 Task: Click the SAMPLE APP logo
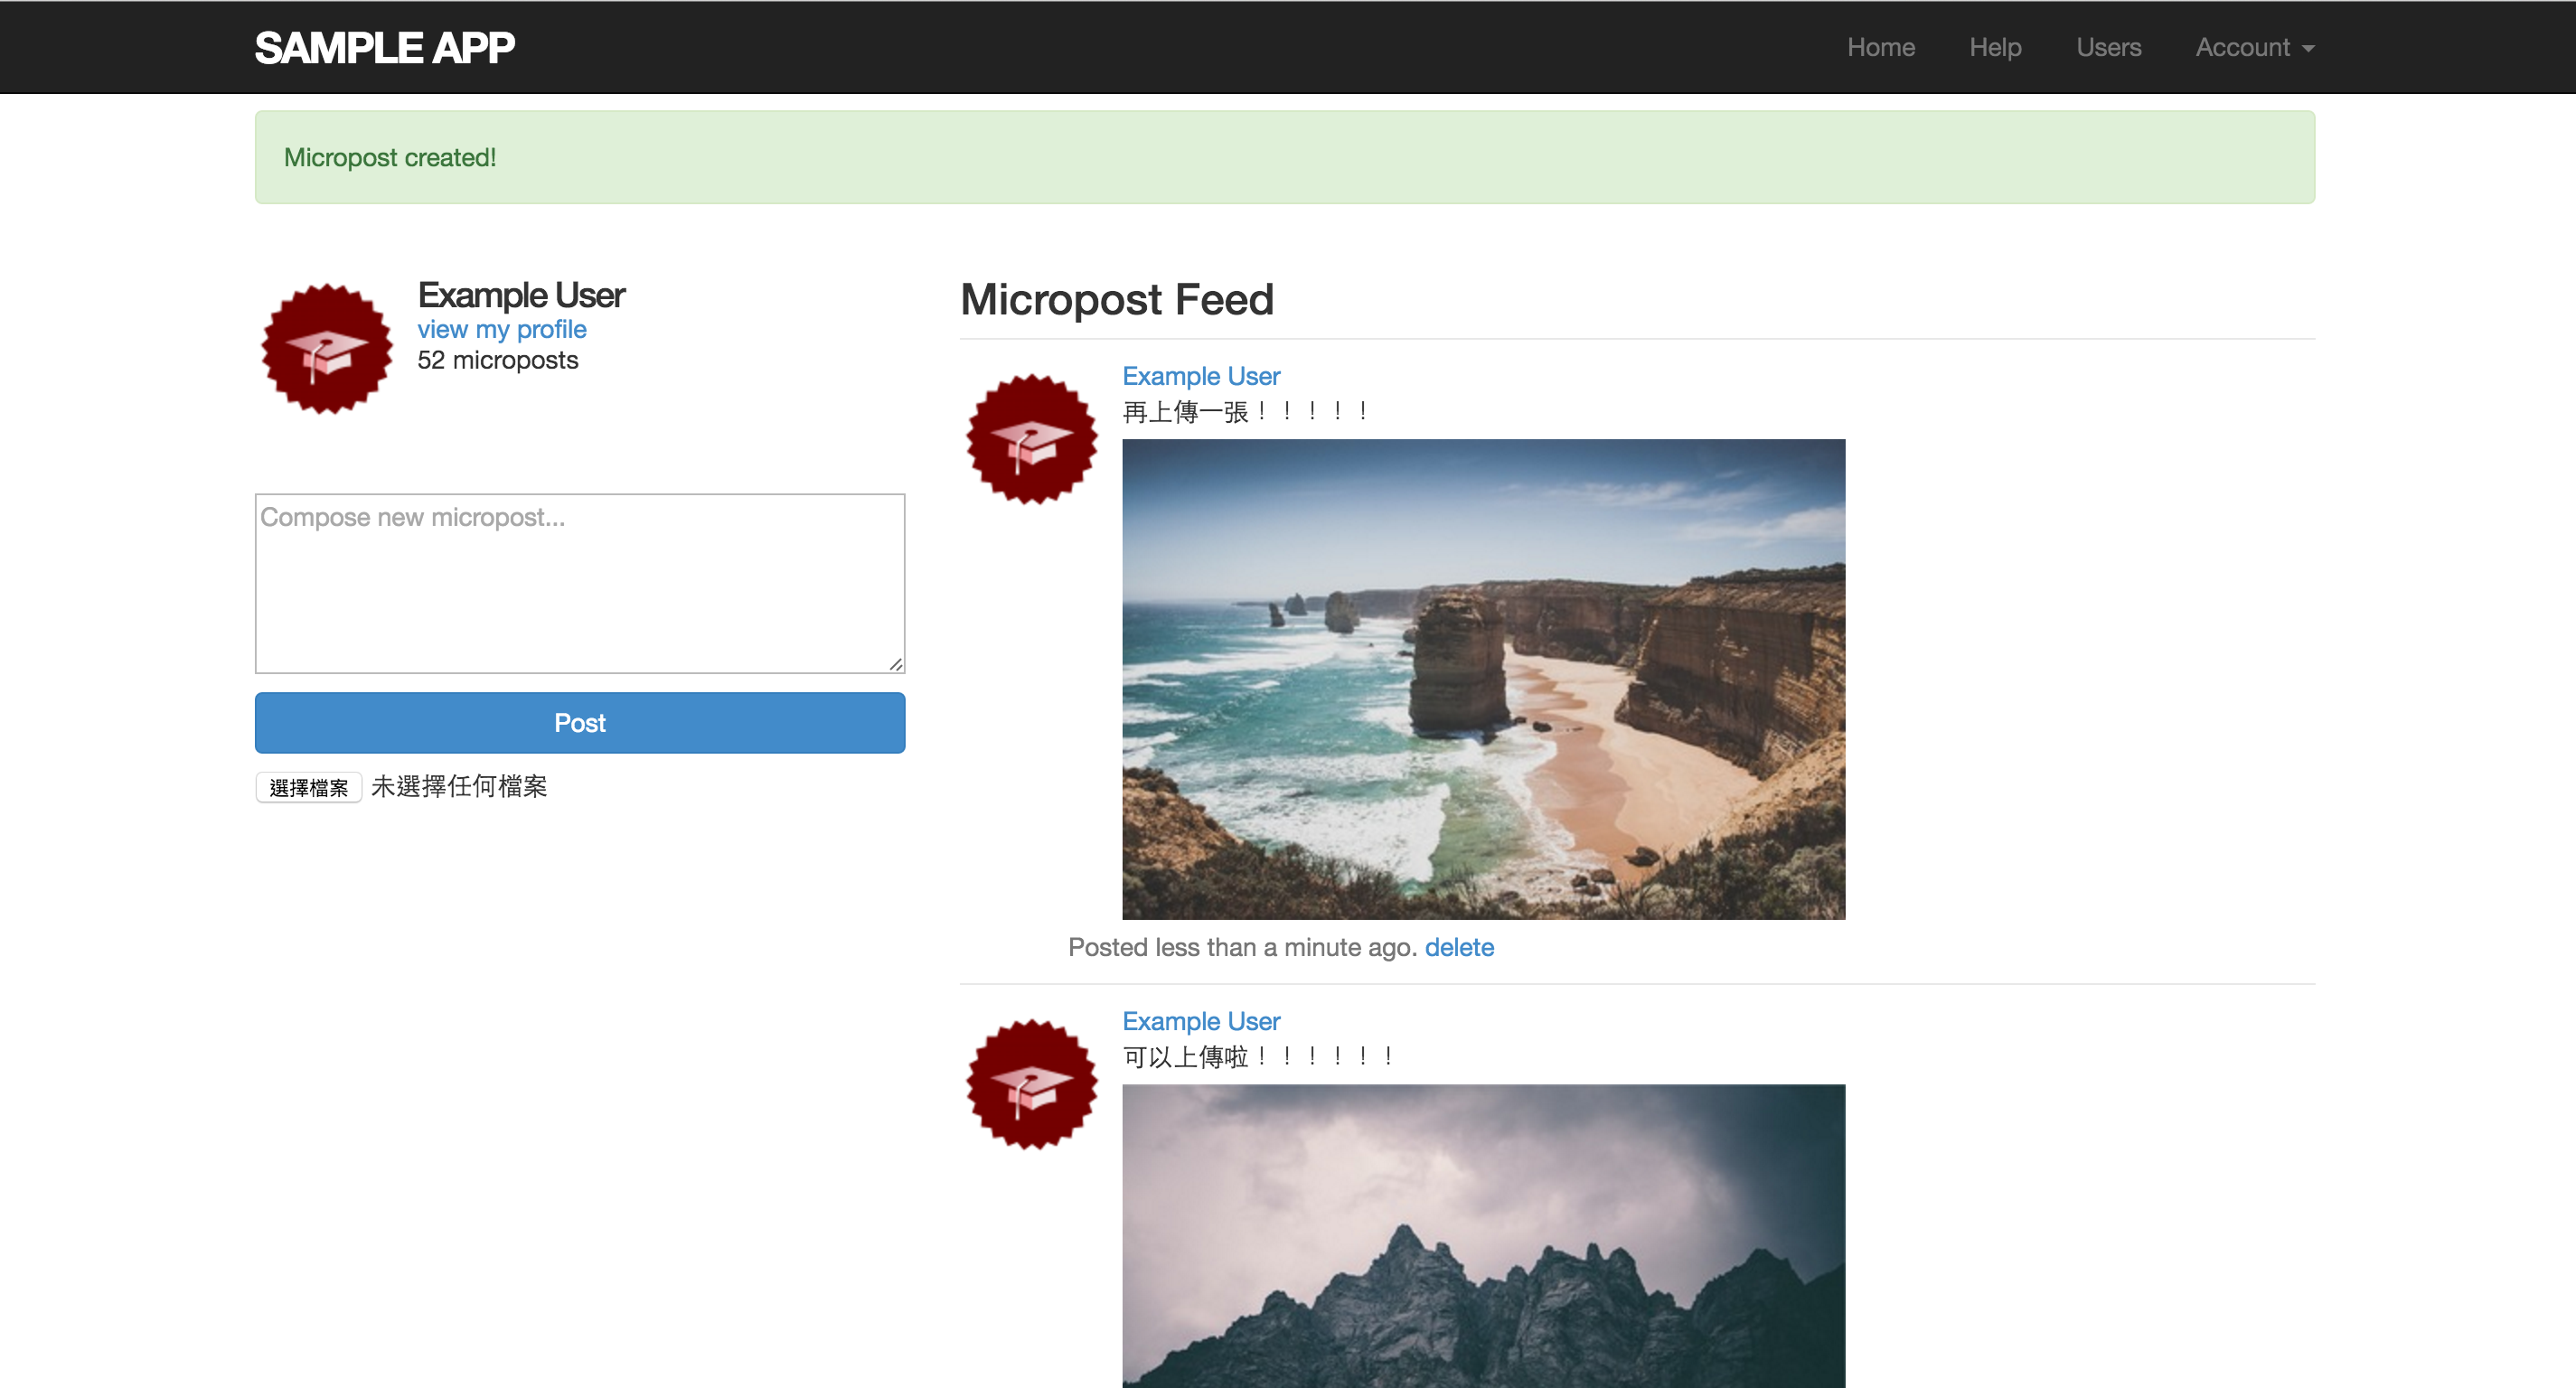click(384, 47)
